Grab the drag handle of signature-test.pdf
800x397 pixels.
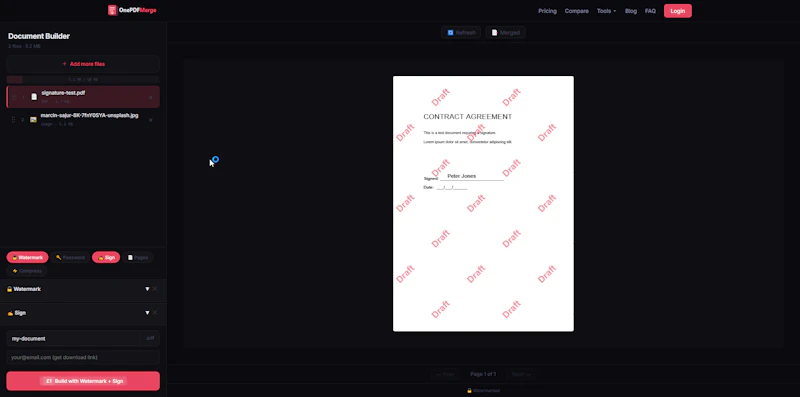click(14, 97)
